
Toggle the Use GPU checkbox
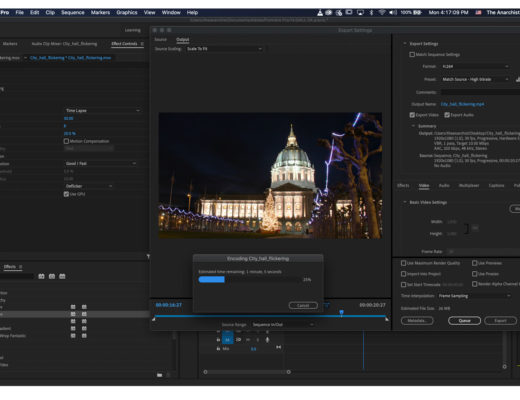coord(66,194)
